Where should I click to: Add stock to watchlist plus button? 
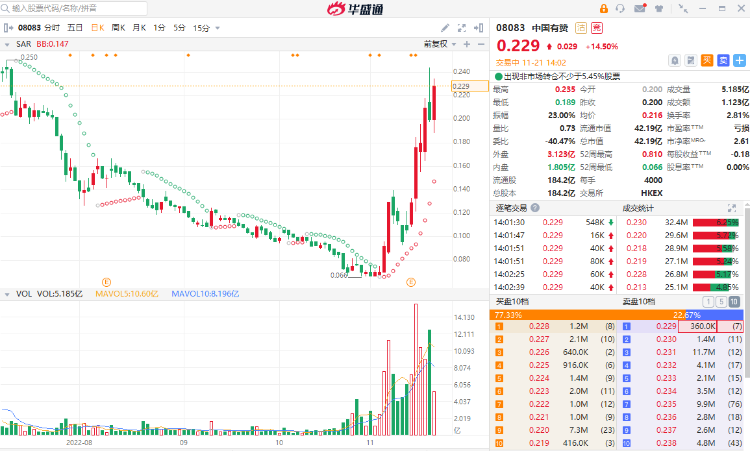pyautogui.click(x=739, y=60)
